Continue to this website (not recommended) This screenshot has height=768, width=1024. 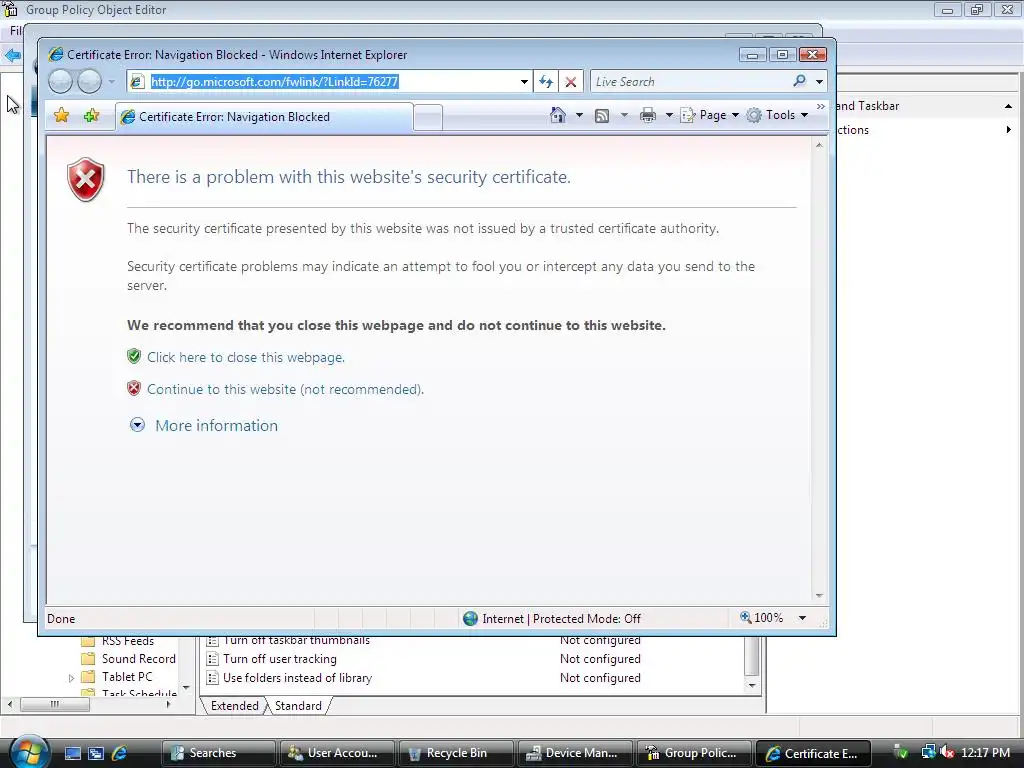click(285, 389)
